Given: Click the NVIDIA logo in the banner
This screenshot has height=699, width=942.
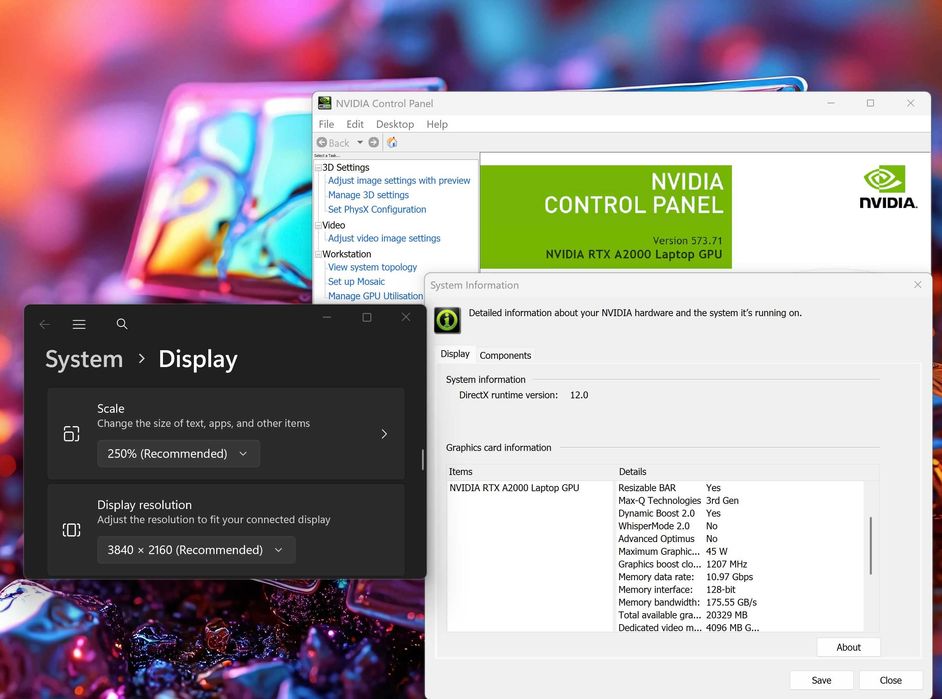Looking at the screenshot, I should (x=888, y=188).
